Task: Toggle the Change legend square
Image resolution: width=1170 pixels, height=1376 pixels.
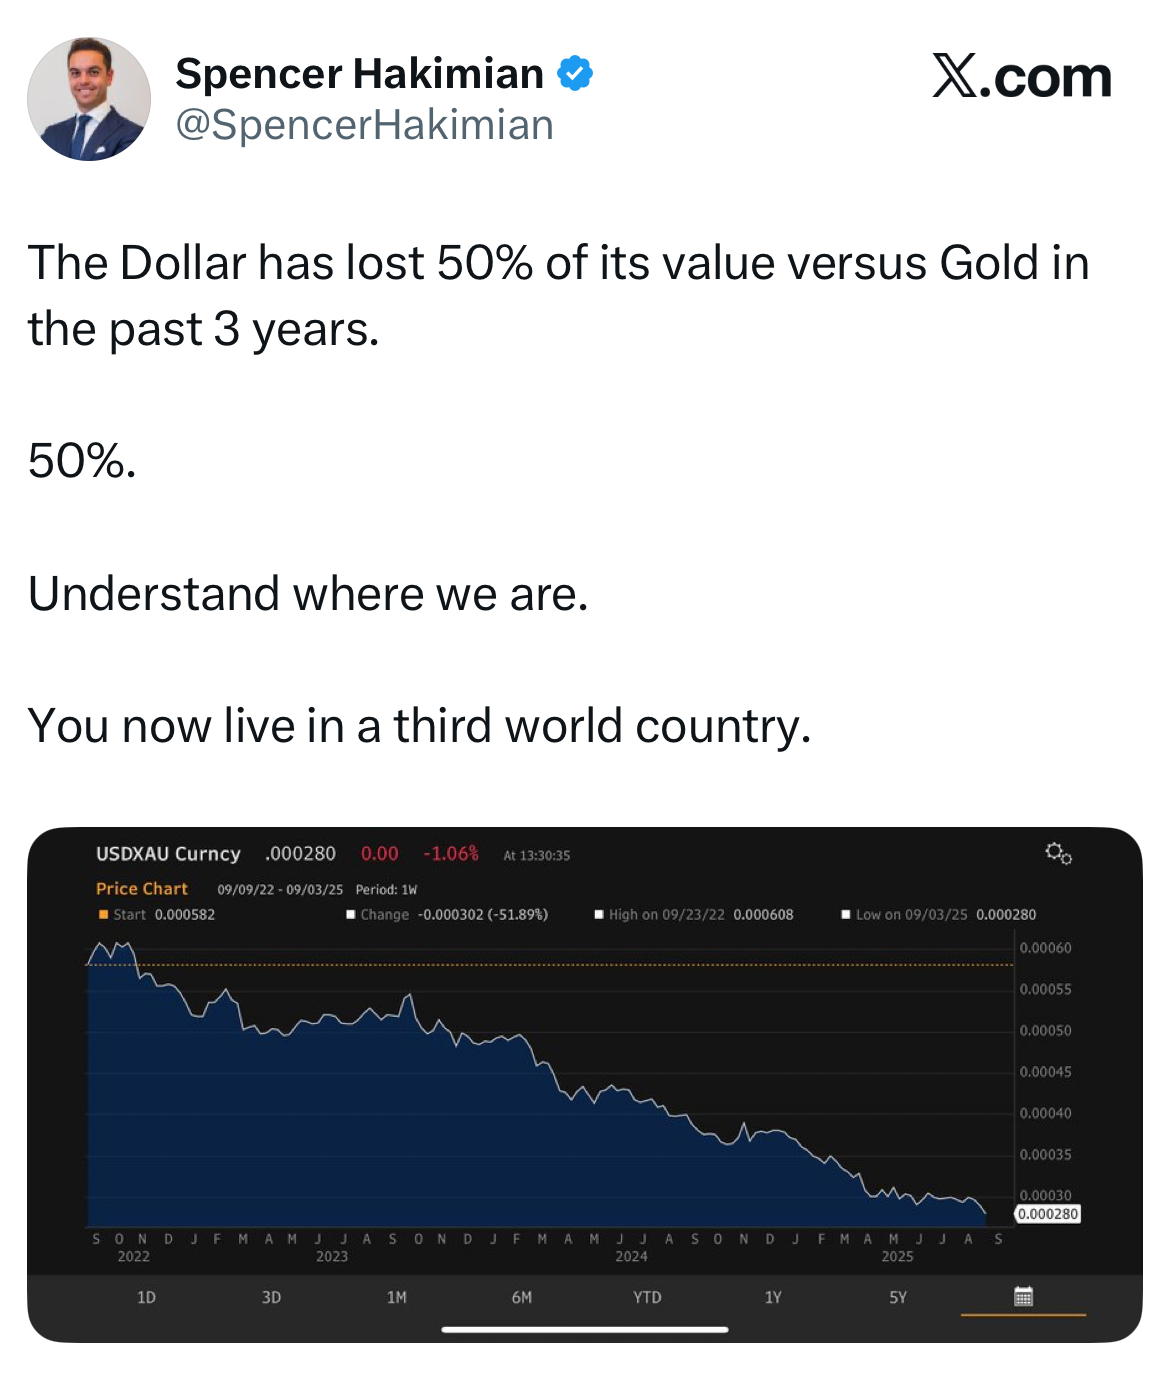Action: 351,914
